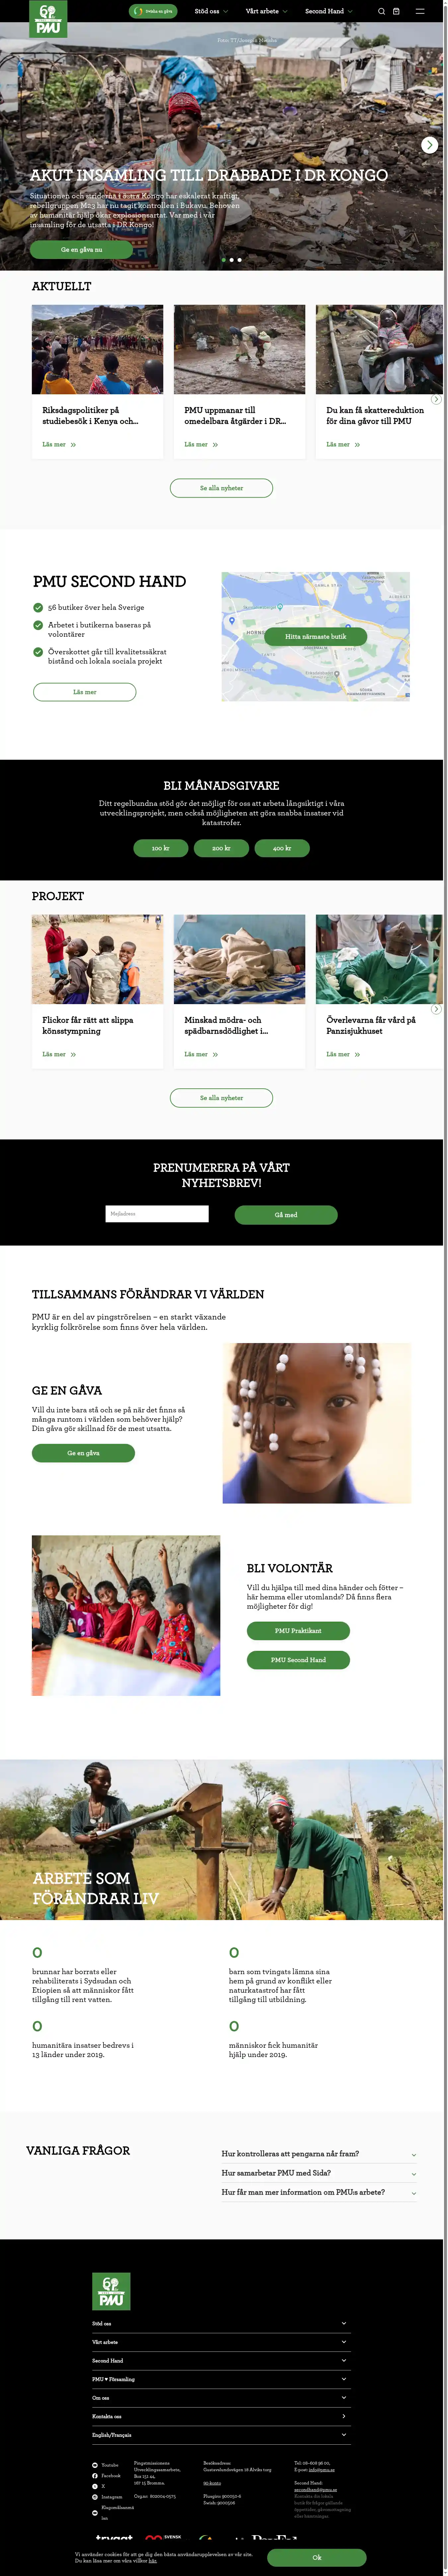Open the Instagram link in the footer
This screenshot has height=2576, width=448.
pyautogui.click(x=107, y=2497)
